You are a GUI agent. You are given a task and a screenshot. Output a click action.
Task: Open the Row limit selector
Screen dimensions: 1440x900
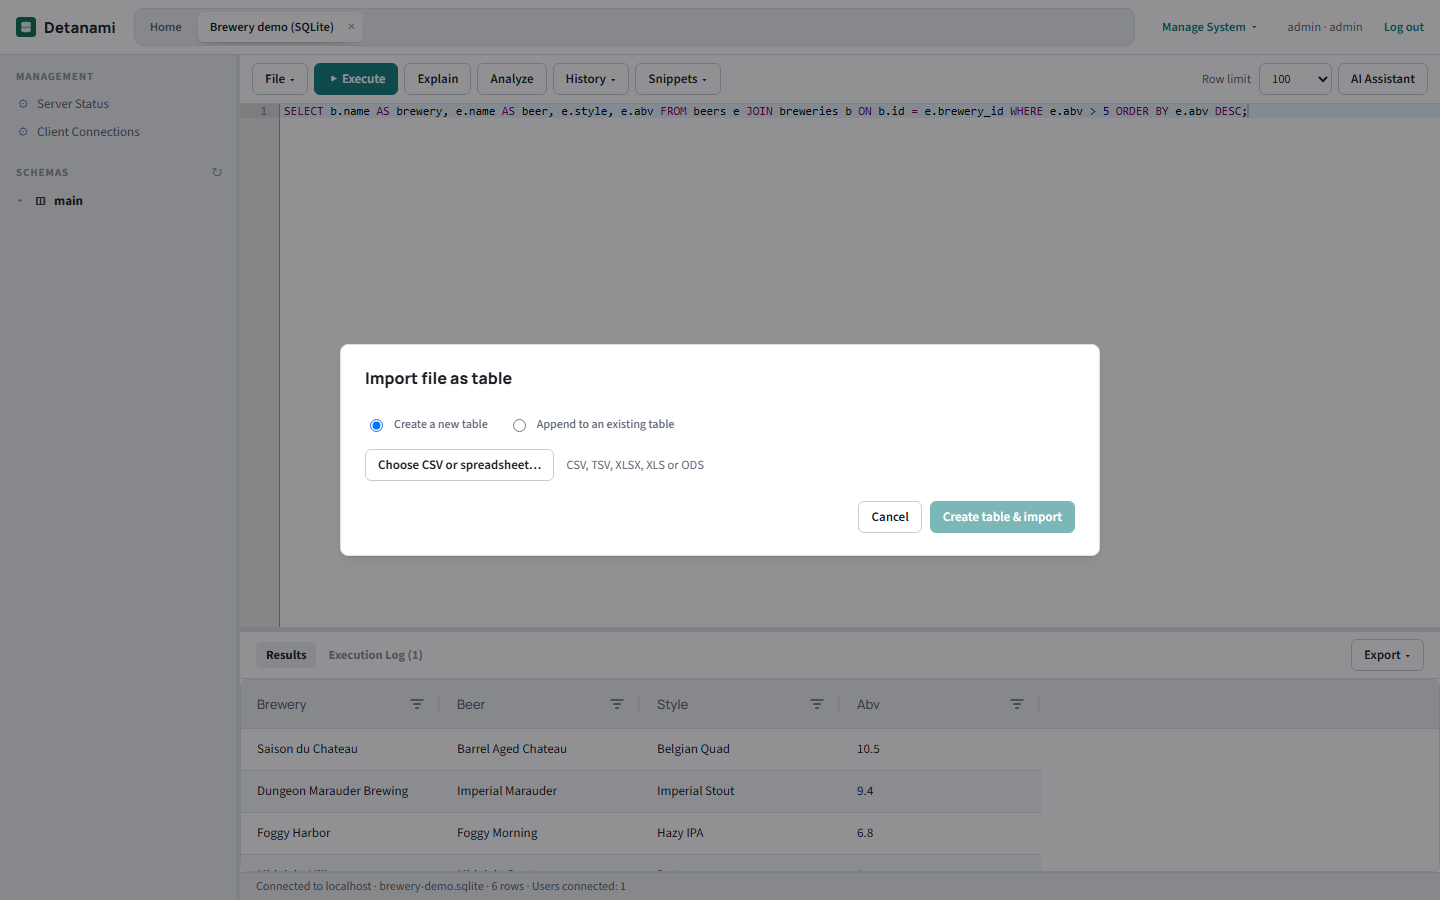point(1295,79)
